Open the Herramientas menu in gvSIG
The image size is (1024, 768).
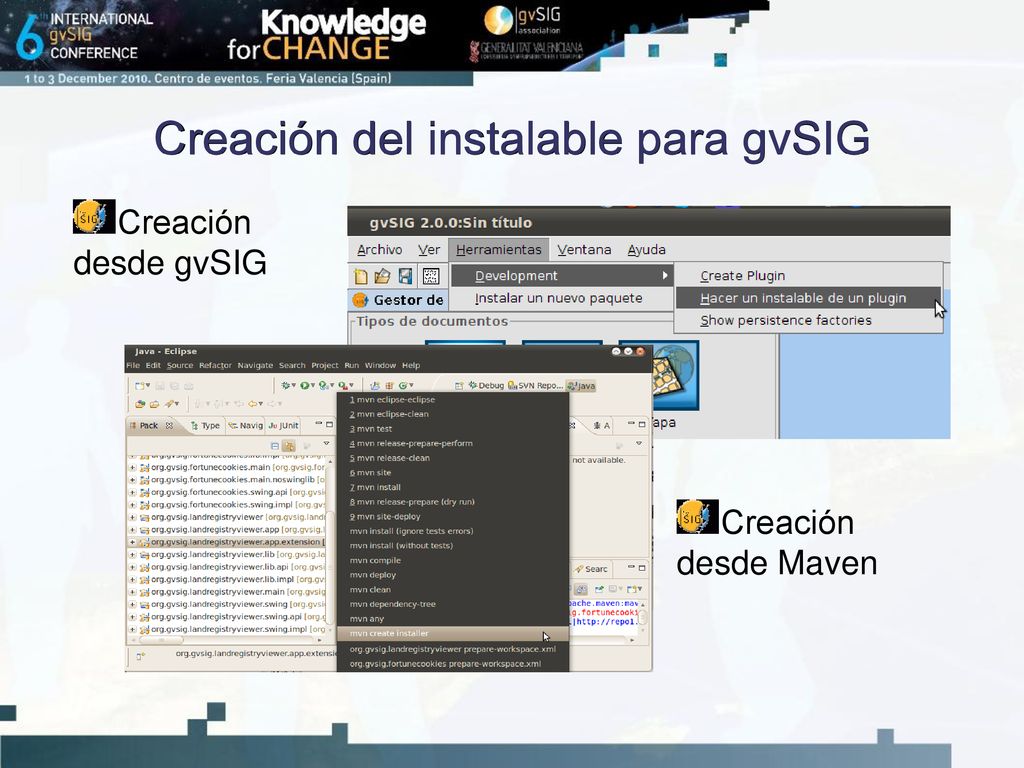pyautogui.click(x=499, y=249)
